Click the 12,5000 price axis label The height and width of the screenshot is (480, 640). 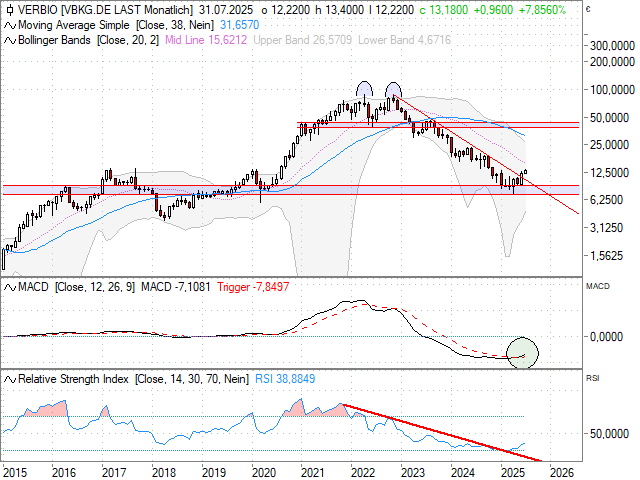609,173
